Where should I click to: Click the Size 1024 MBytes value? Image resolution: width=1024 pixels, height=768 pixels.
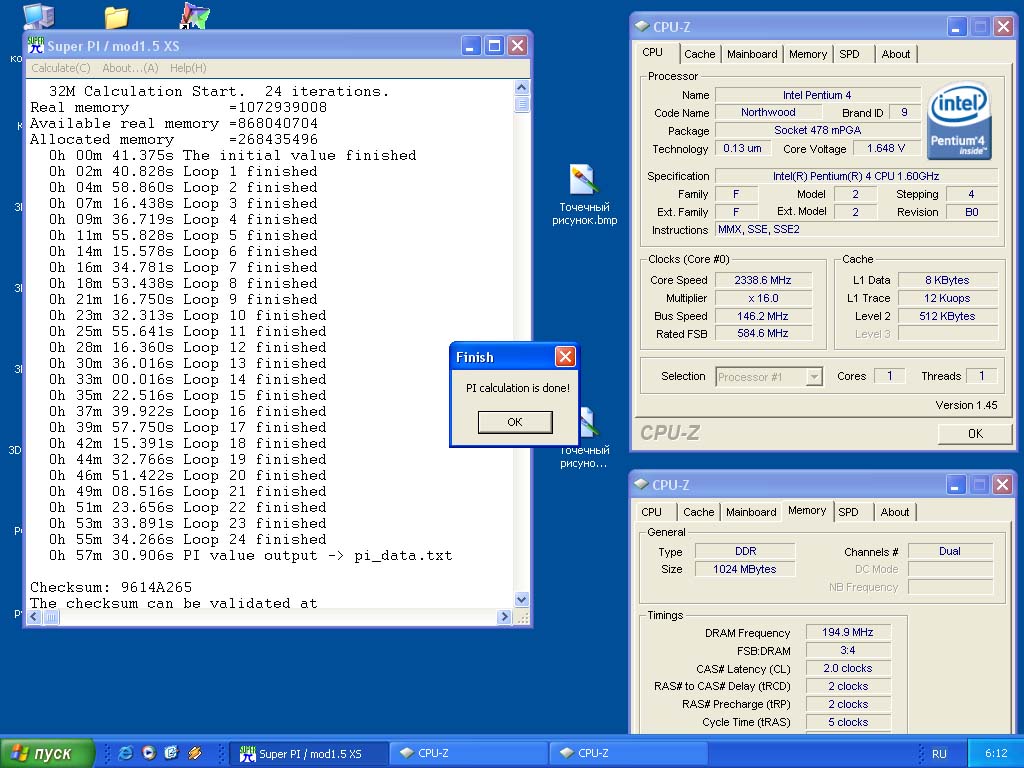coord(744,569)
